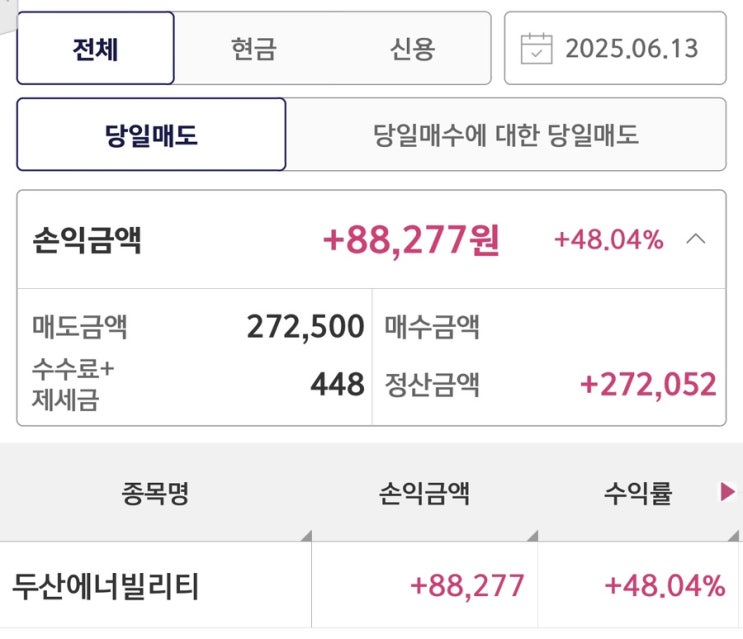
Task: Open the 두산에너빌리티 stock row
Action: [106, 586]
